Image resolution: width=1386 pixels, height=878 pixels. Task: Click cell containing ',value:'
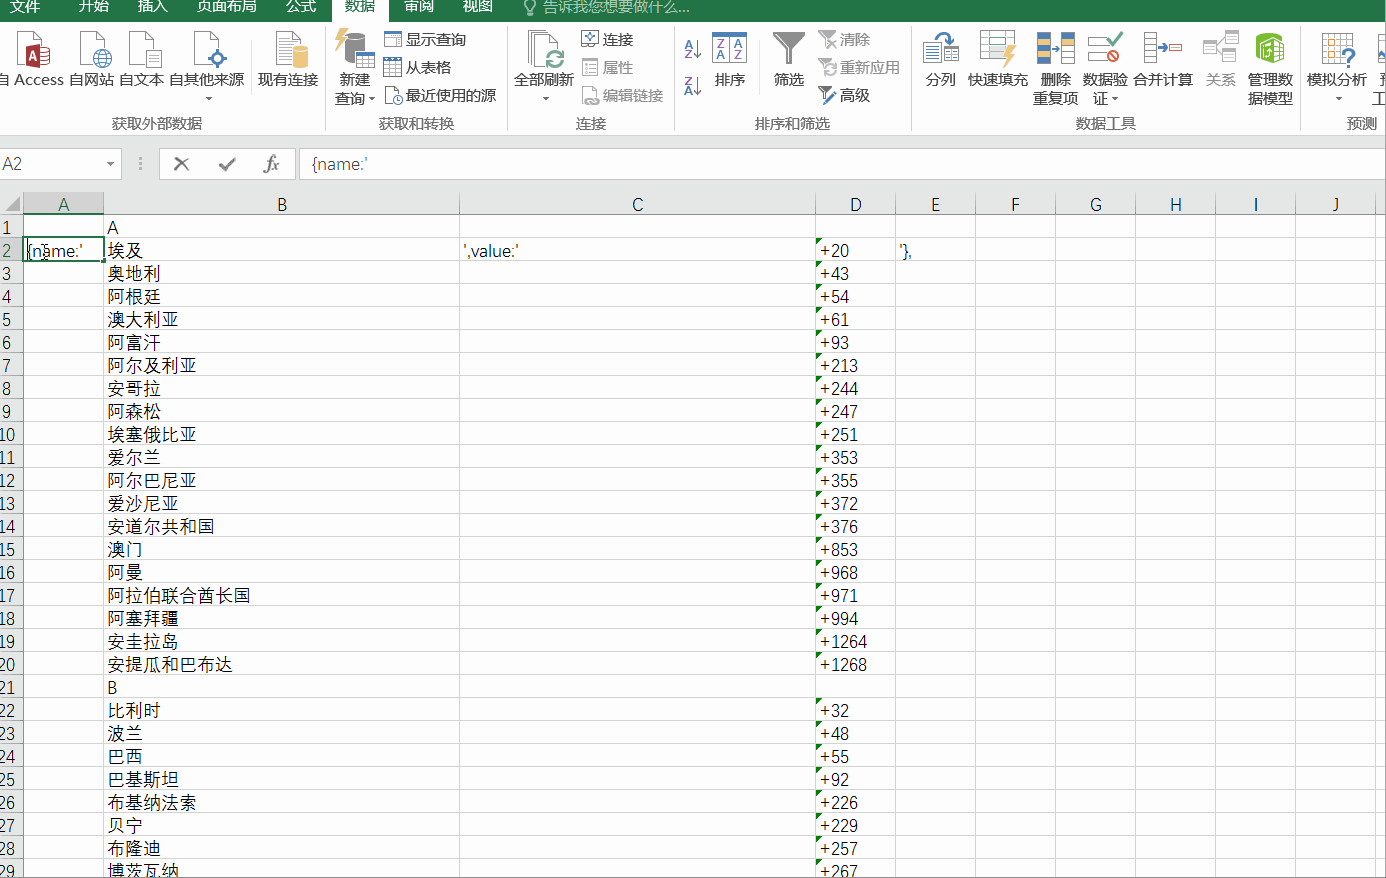(x=638, y=250)
